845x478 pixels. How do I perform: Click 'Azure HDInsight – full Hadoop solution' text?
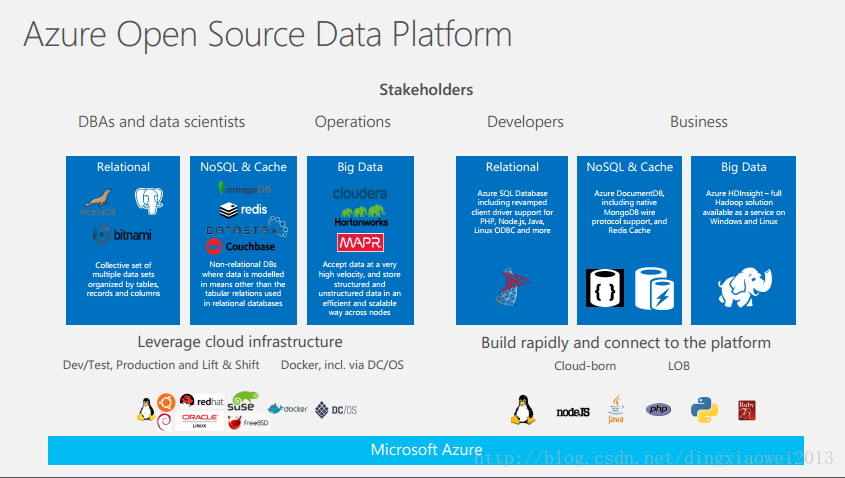[744, 207]
